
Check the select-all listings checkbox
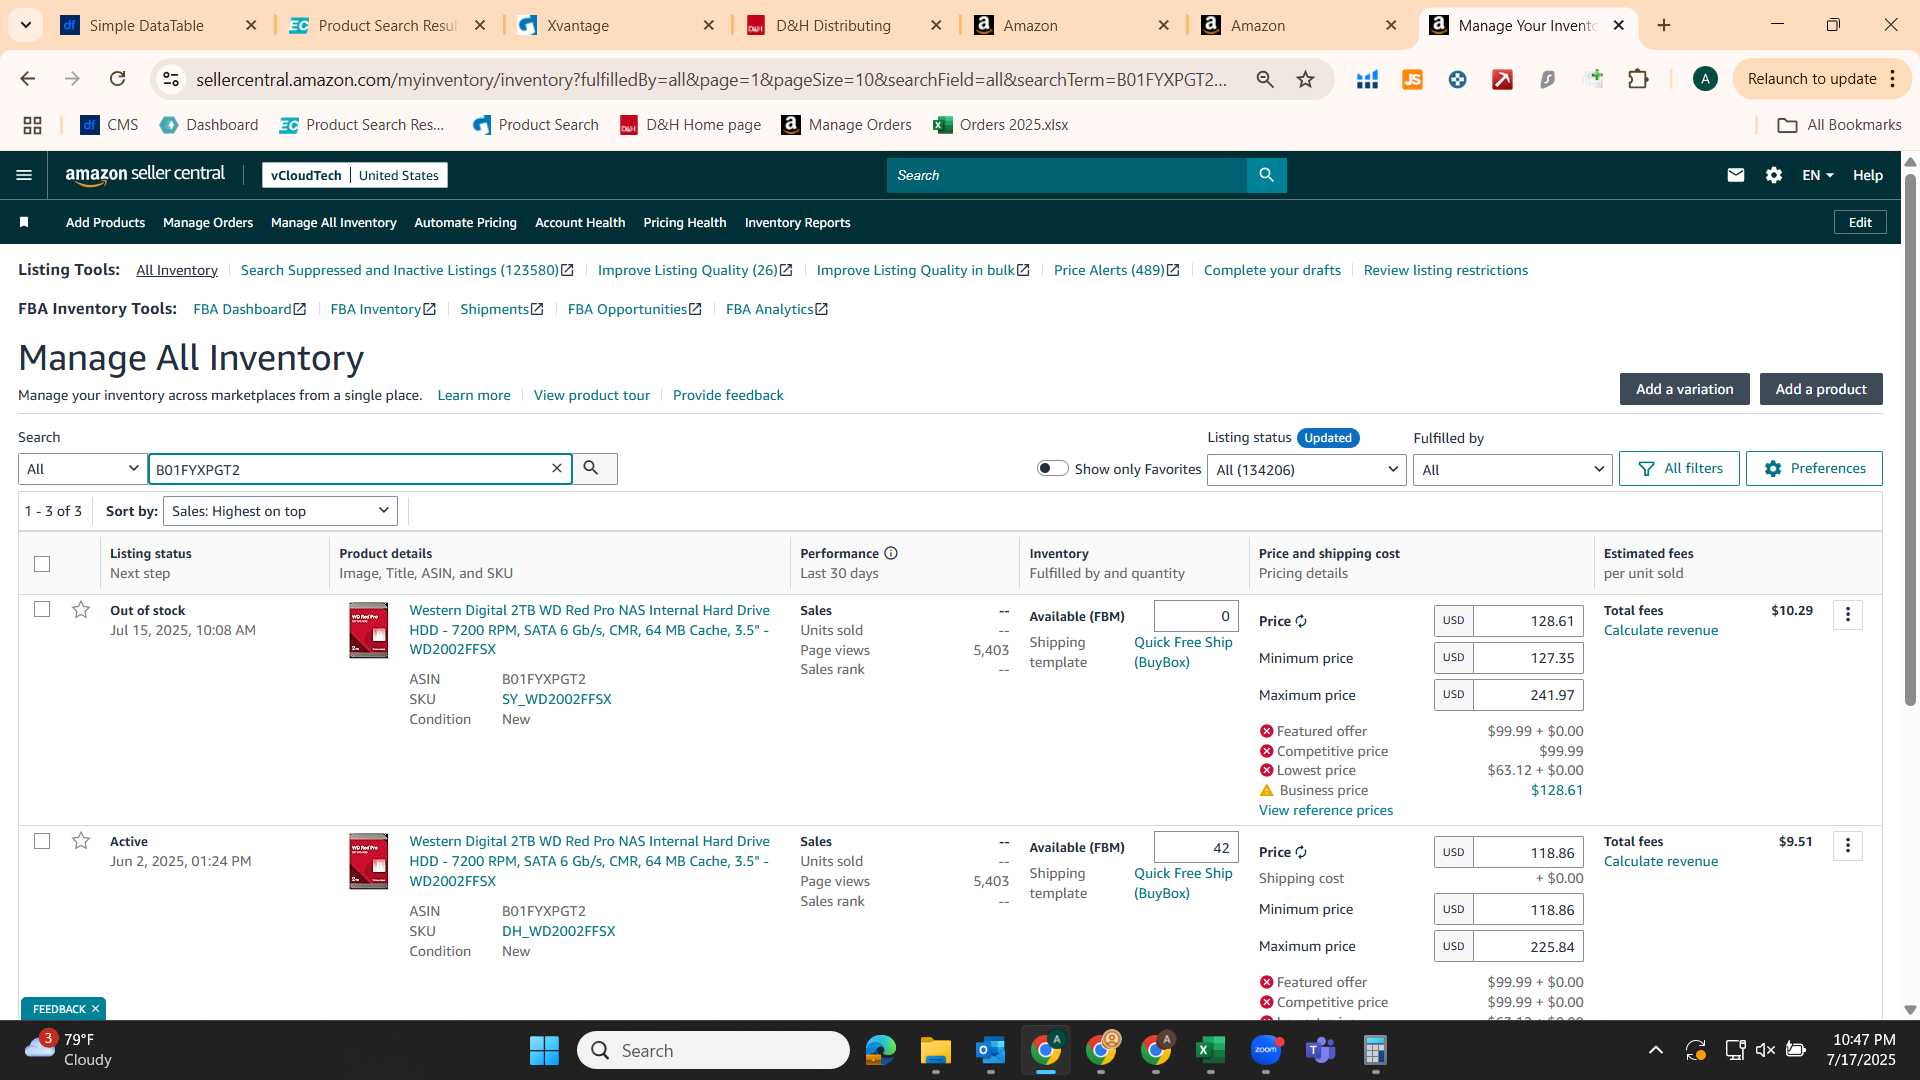42,564
